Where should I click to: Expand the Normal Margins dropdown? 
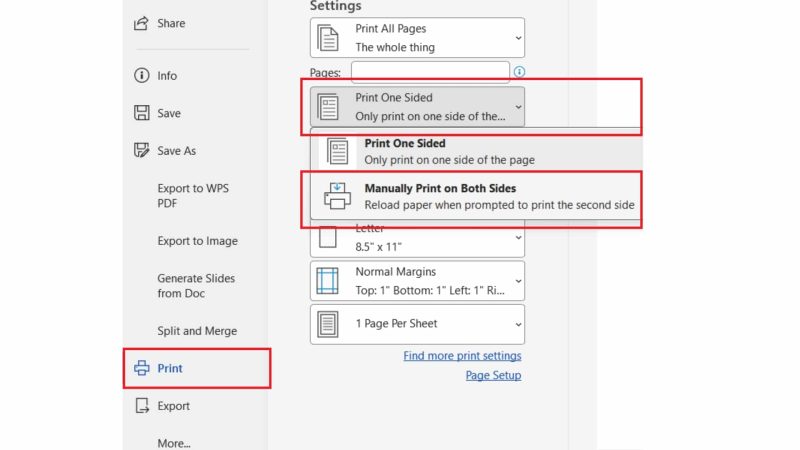(x=417, y=281)
